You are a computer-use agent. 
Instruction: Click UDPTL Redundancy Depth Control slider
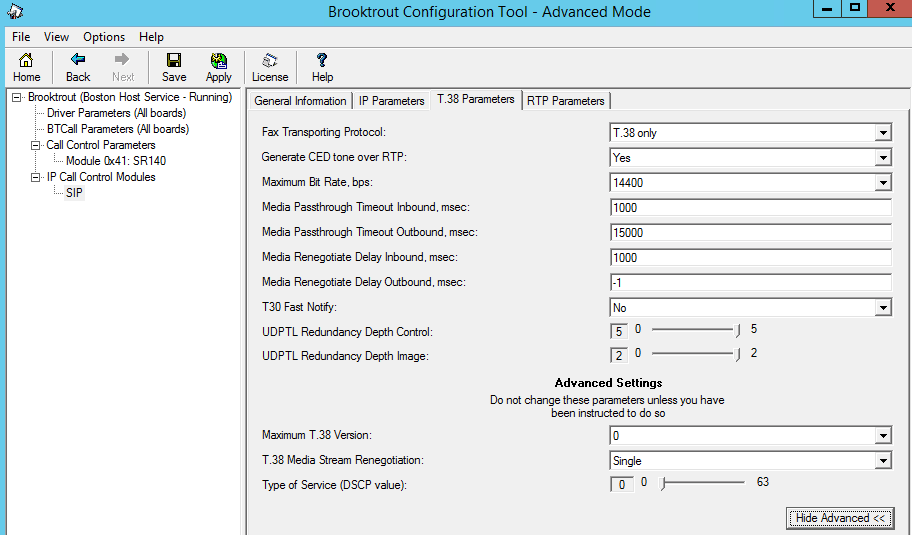pyautogui.click(x=696, y=330)
